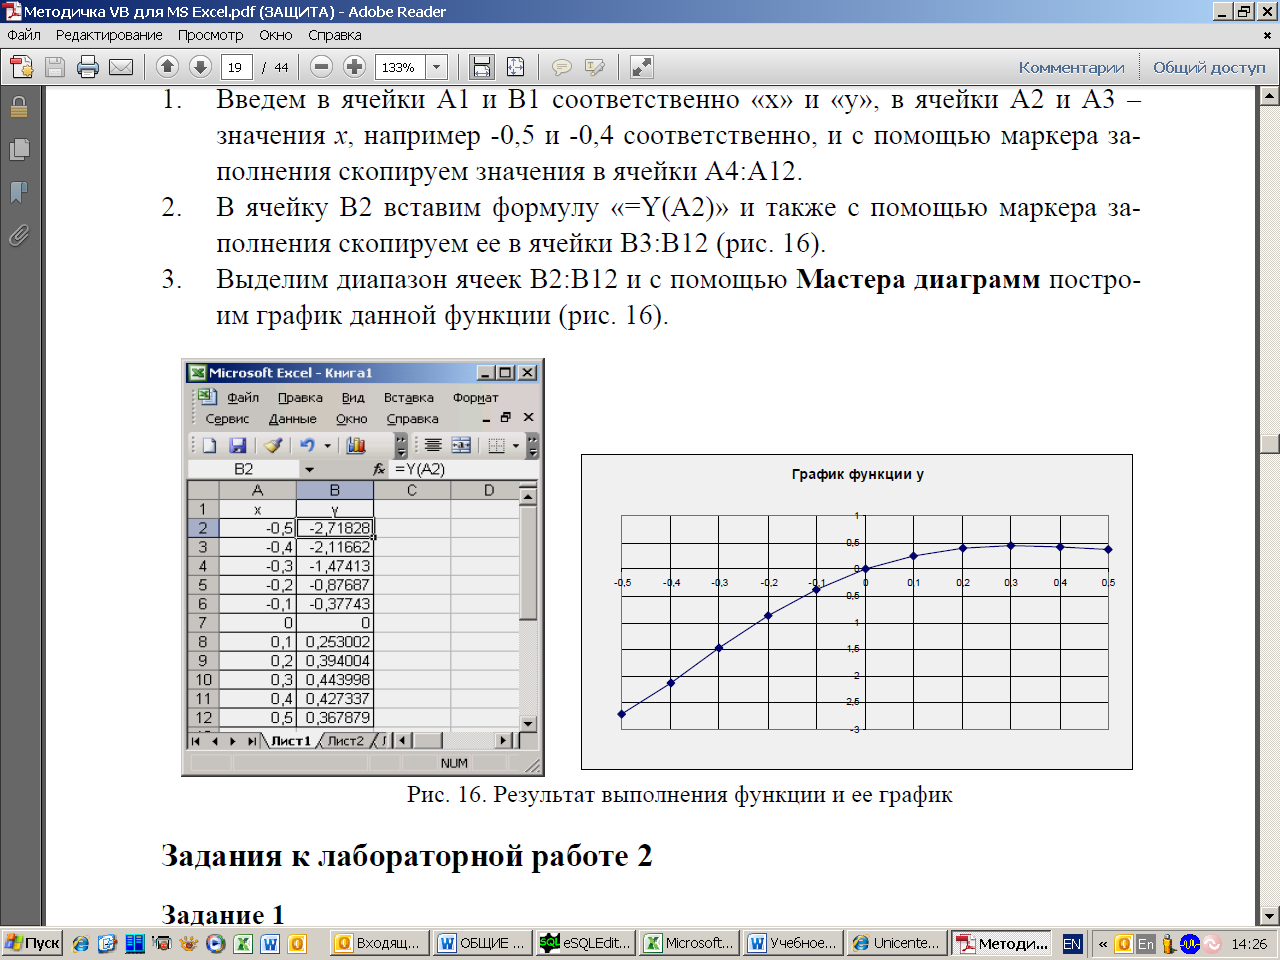Click the Save file floppy icon
This screenshot has height=960, width=1280.
pos(55,67)
